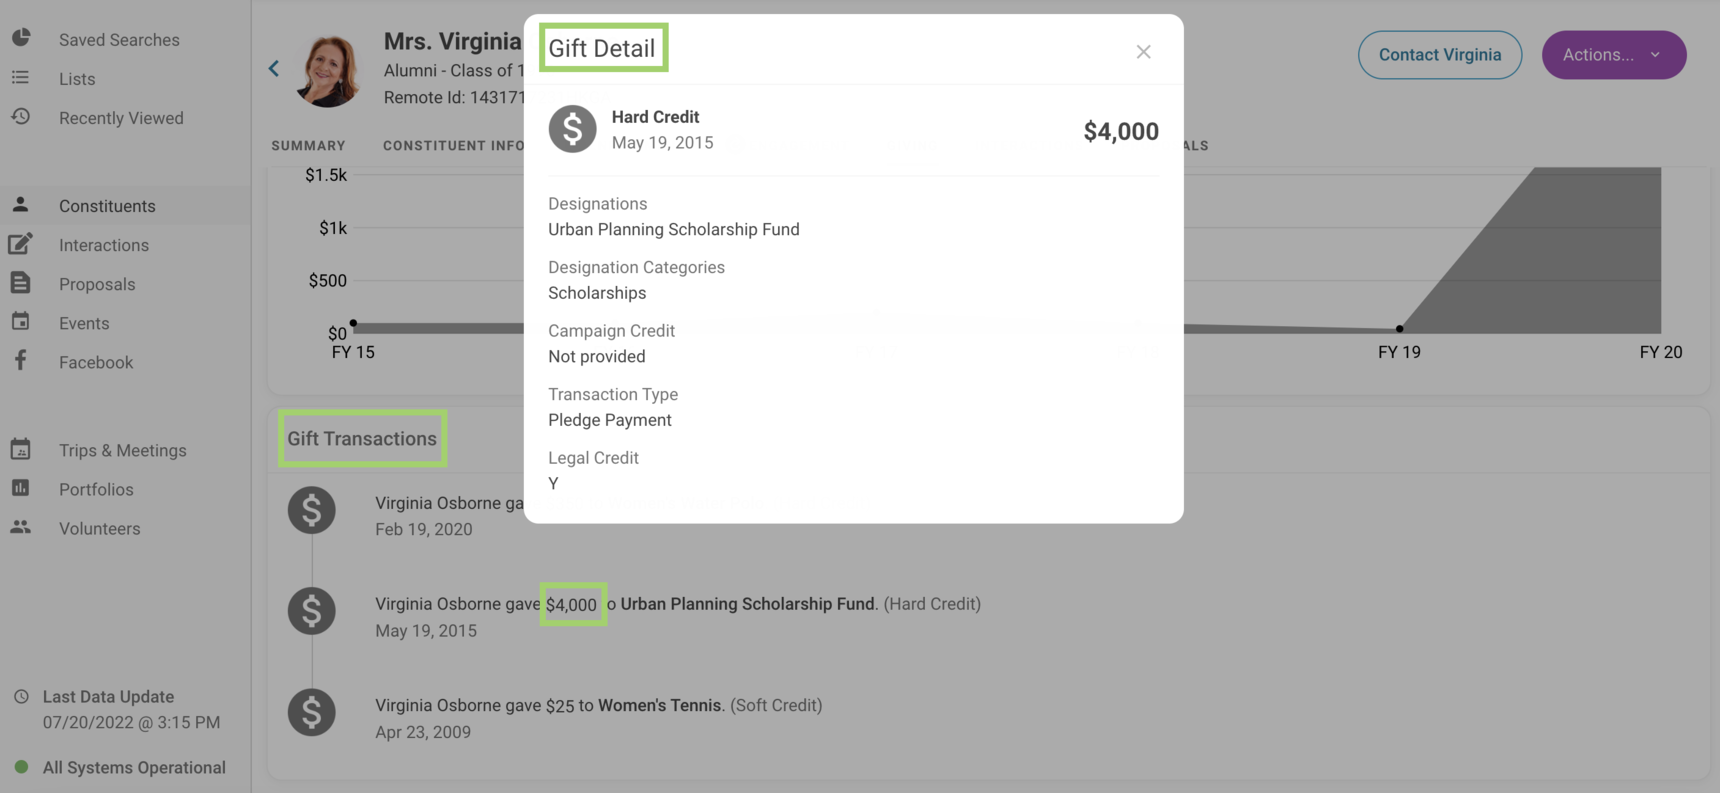Open the Urban Planning Scholarship Fund link

(x=745, y=604)
